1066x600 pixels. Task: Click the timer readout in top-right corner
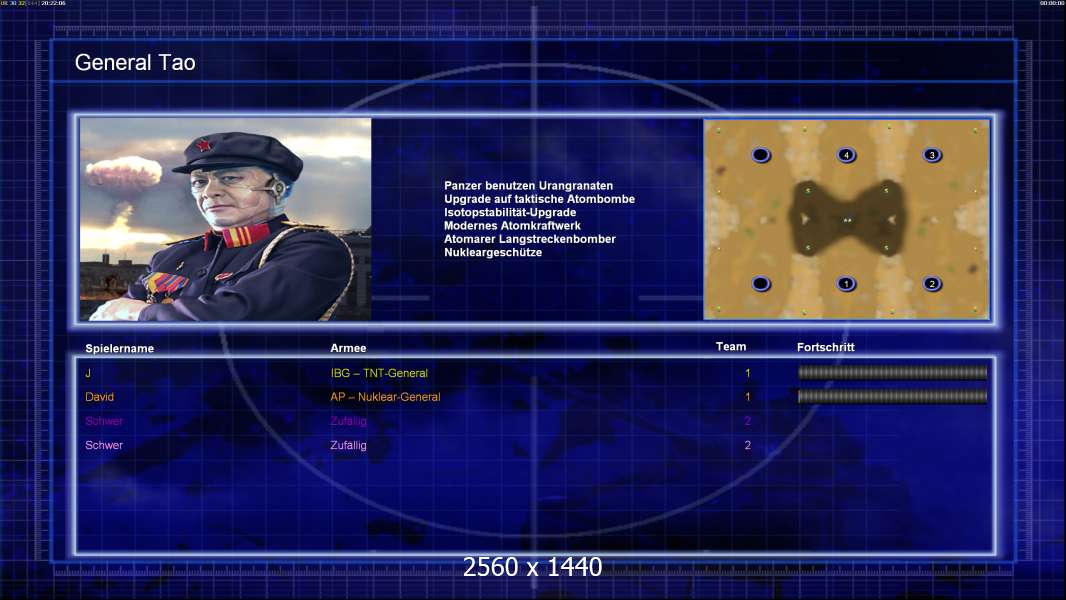(1052, 3)
